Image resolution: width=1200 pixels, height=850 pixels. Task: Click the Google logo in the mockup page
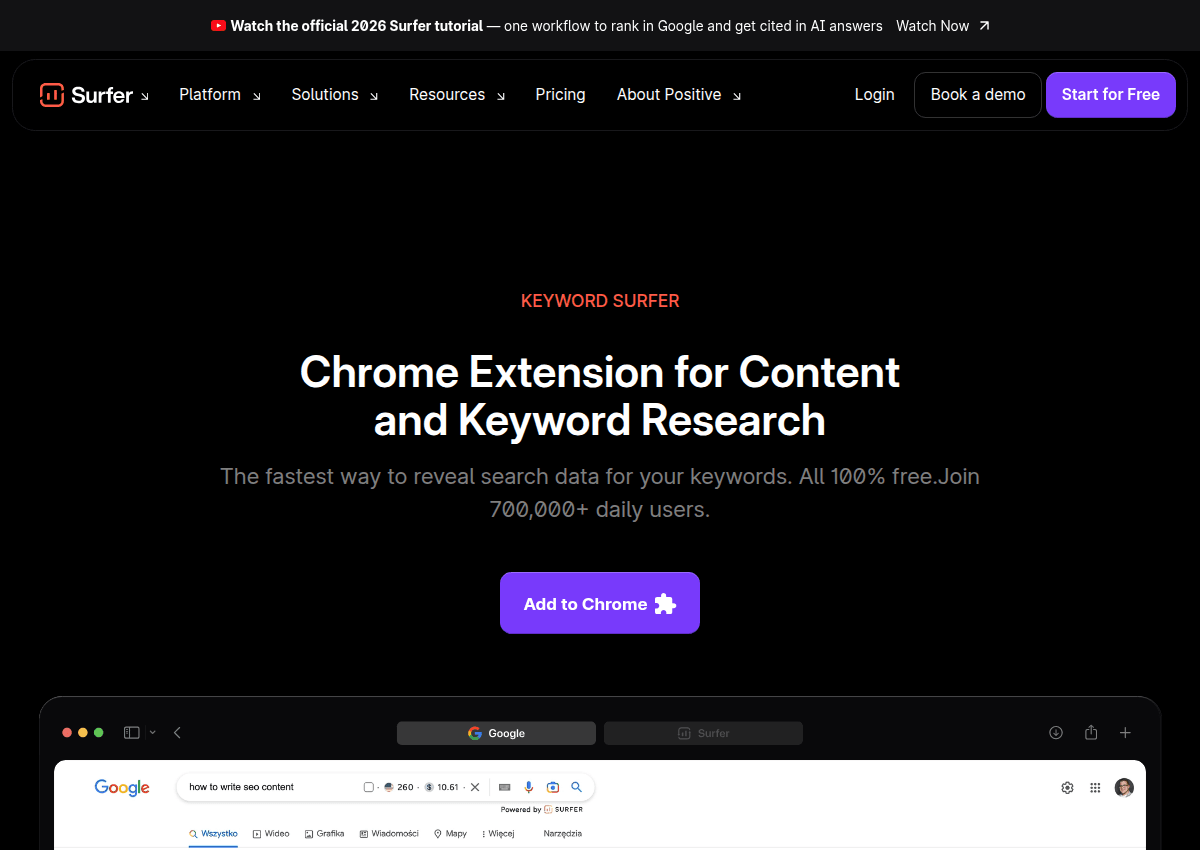pyautogui.click(x=122, y=788)
